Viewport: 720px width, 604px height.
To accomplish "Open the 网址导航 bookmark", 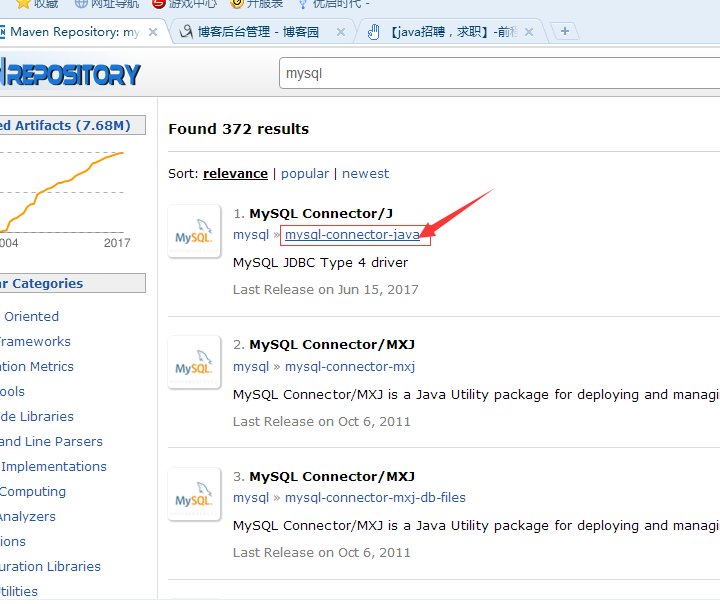I will [107, 4].
